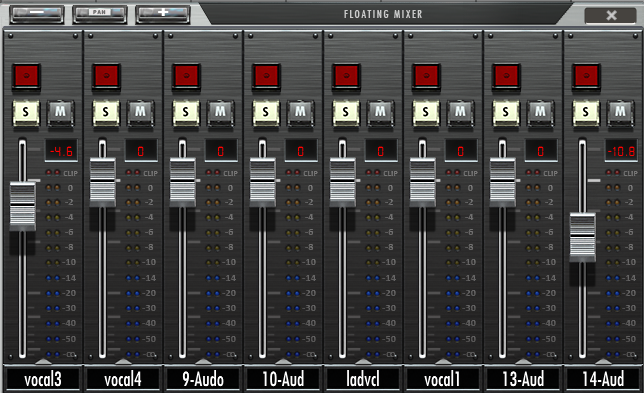
Task: Solo the vocal3 channel
Action: (x=26, y=113)
